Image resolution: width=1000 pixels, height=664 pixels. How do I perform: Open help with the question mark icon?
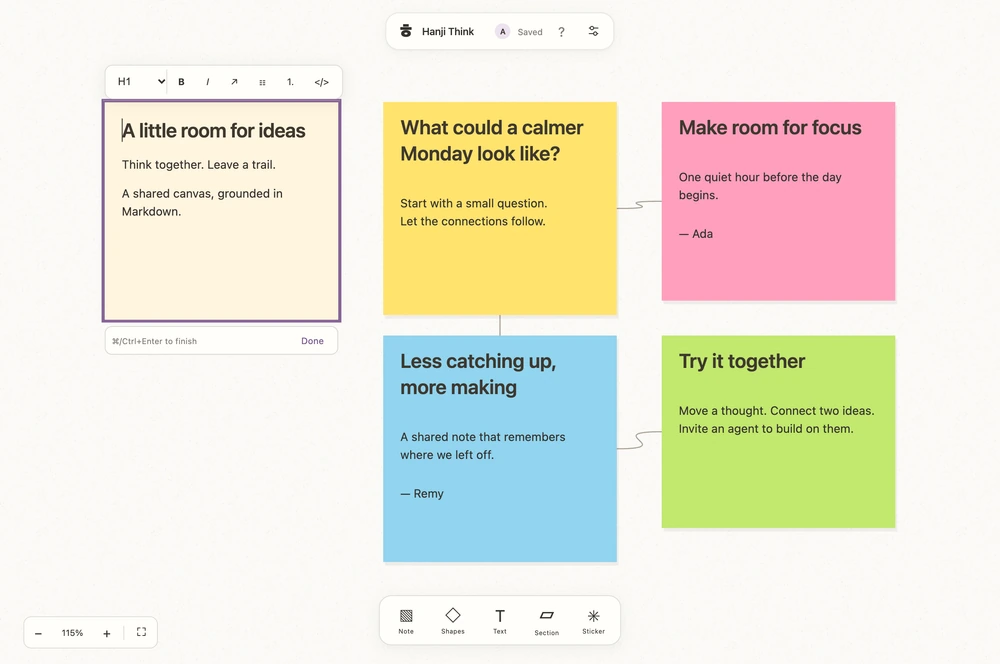[561, 32]
